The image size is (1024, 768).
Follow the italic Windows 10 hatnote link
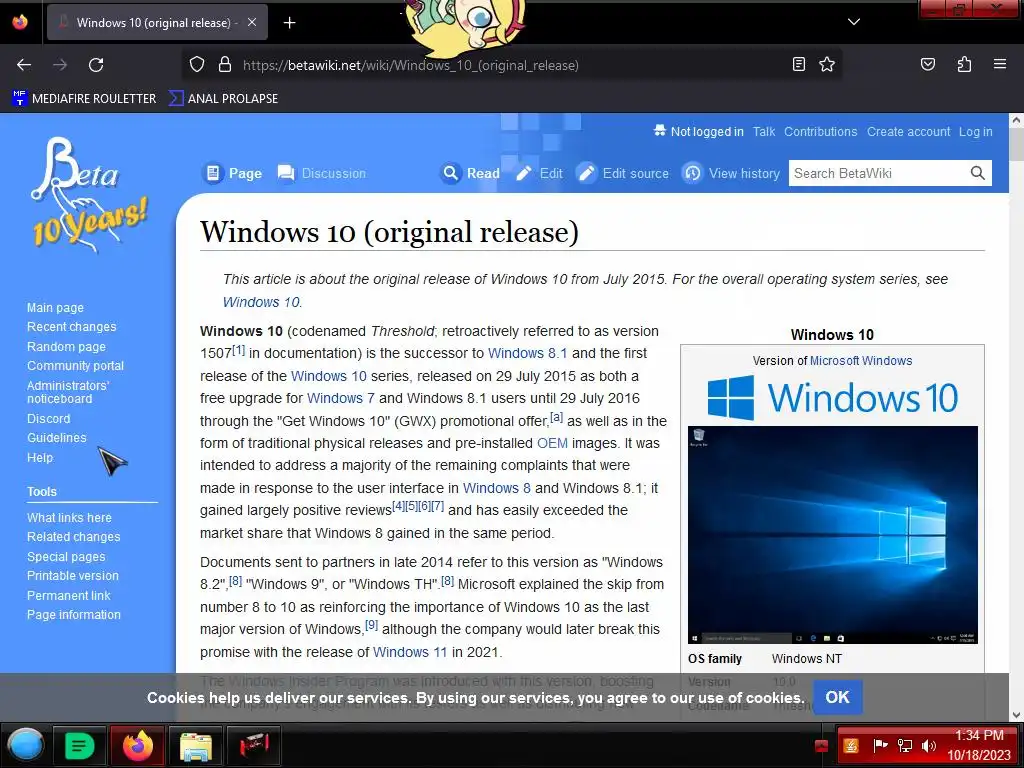tap(261, 302)
